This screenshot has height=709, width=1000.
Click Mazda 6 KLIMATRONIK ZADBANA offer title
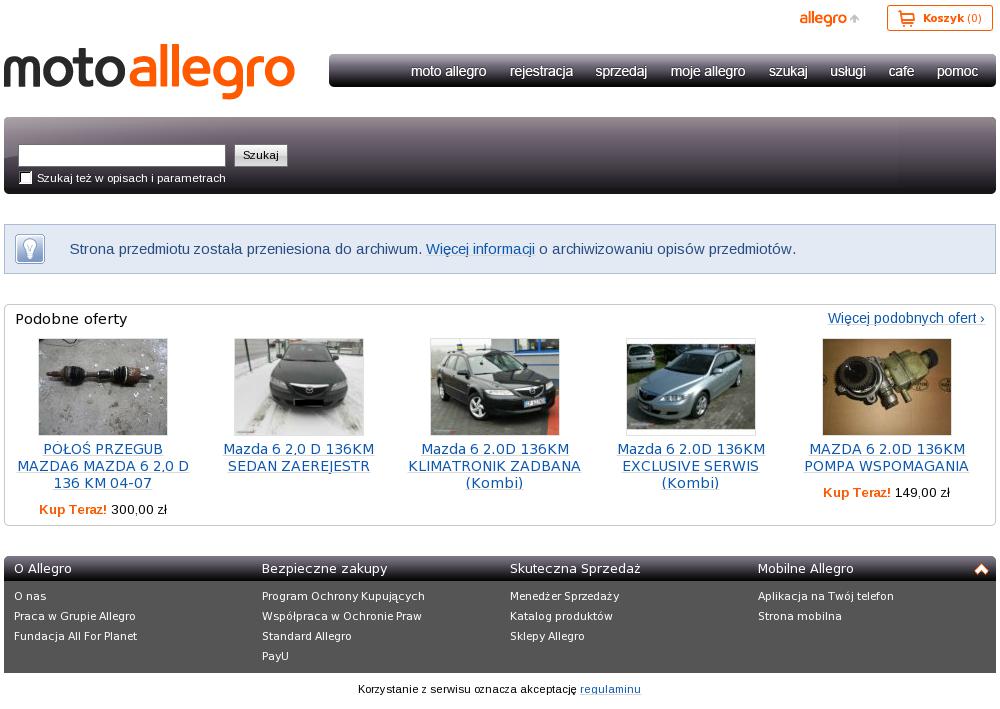click(495, 466)
